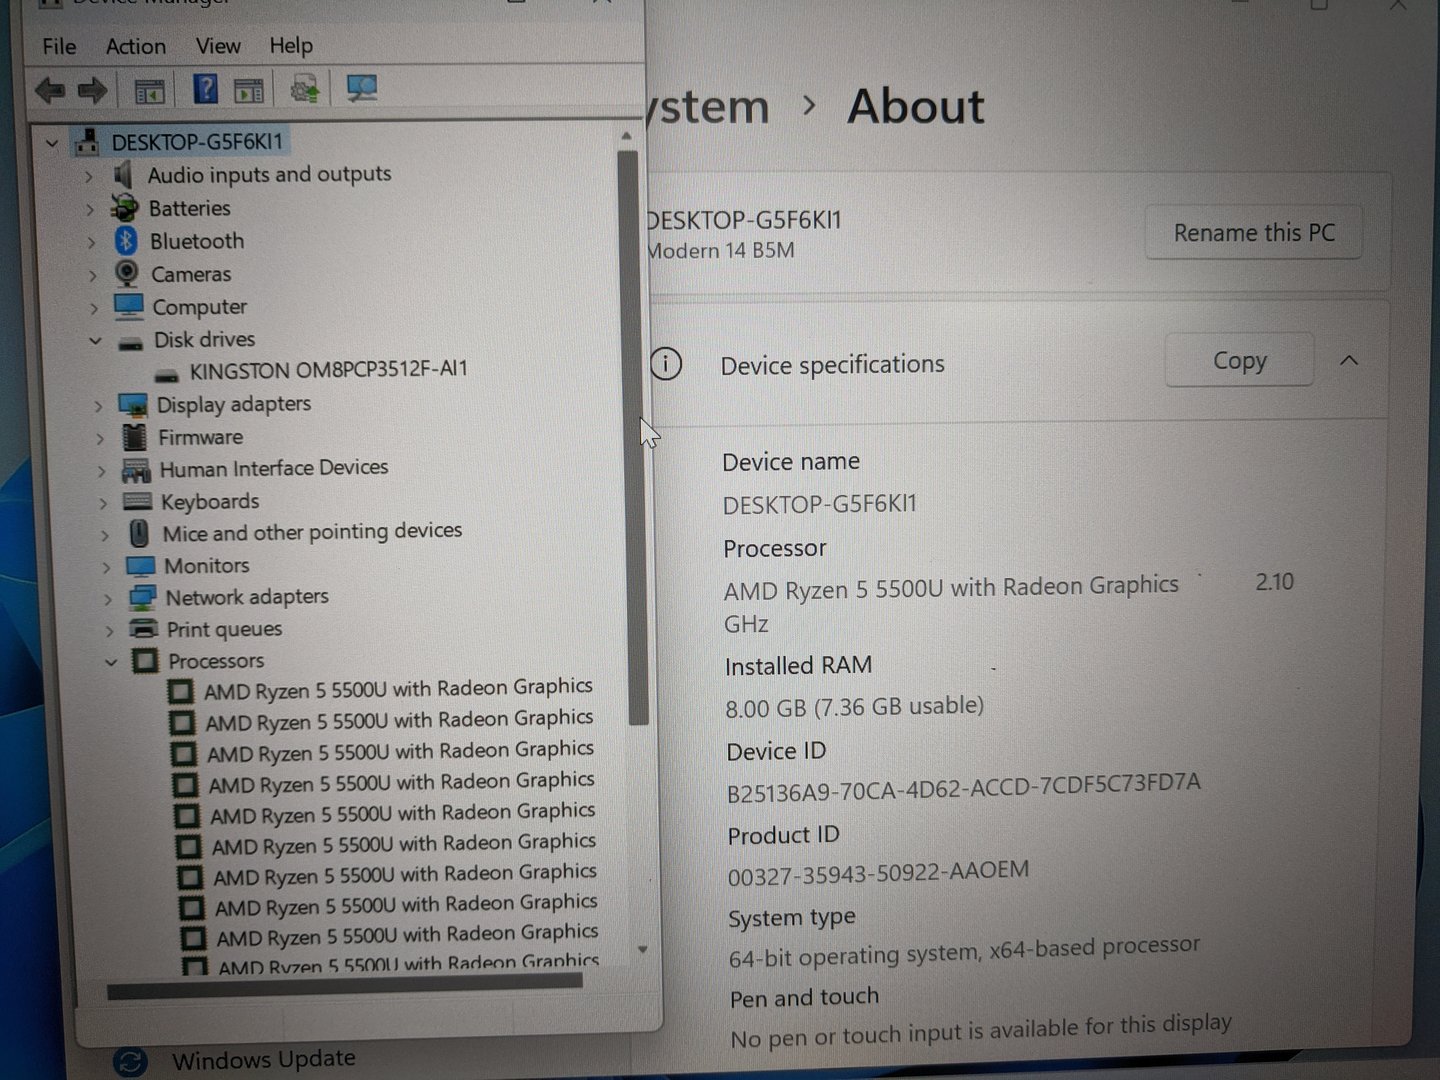Click the vertical scrollbar down arrow
The image size is (1440, 1080).
pyautogui.click(x=642, y=949)
